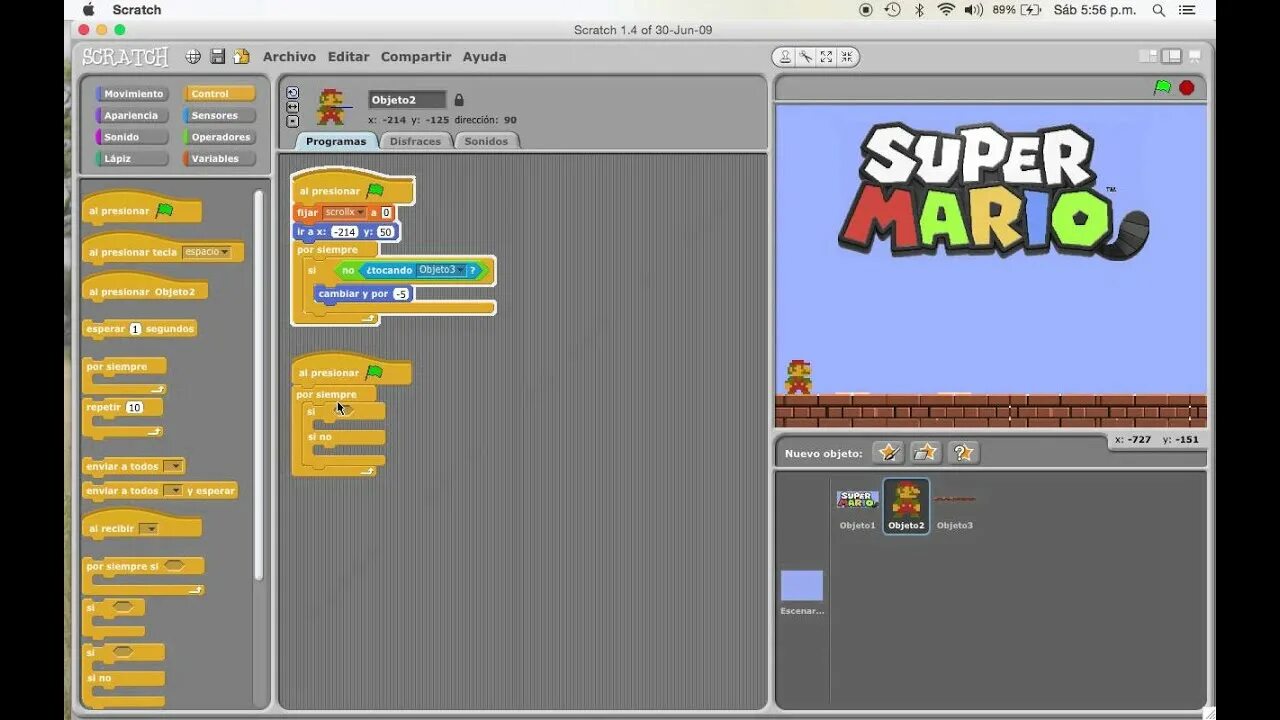Click the volume icon in menu bar
The image size is (1280, 720).
[974, 10]
